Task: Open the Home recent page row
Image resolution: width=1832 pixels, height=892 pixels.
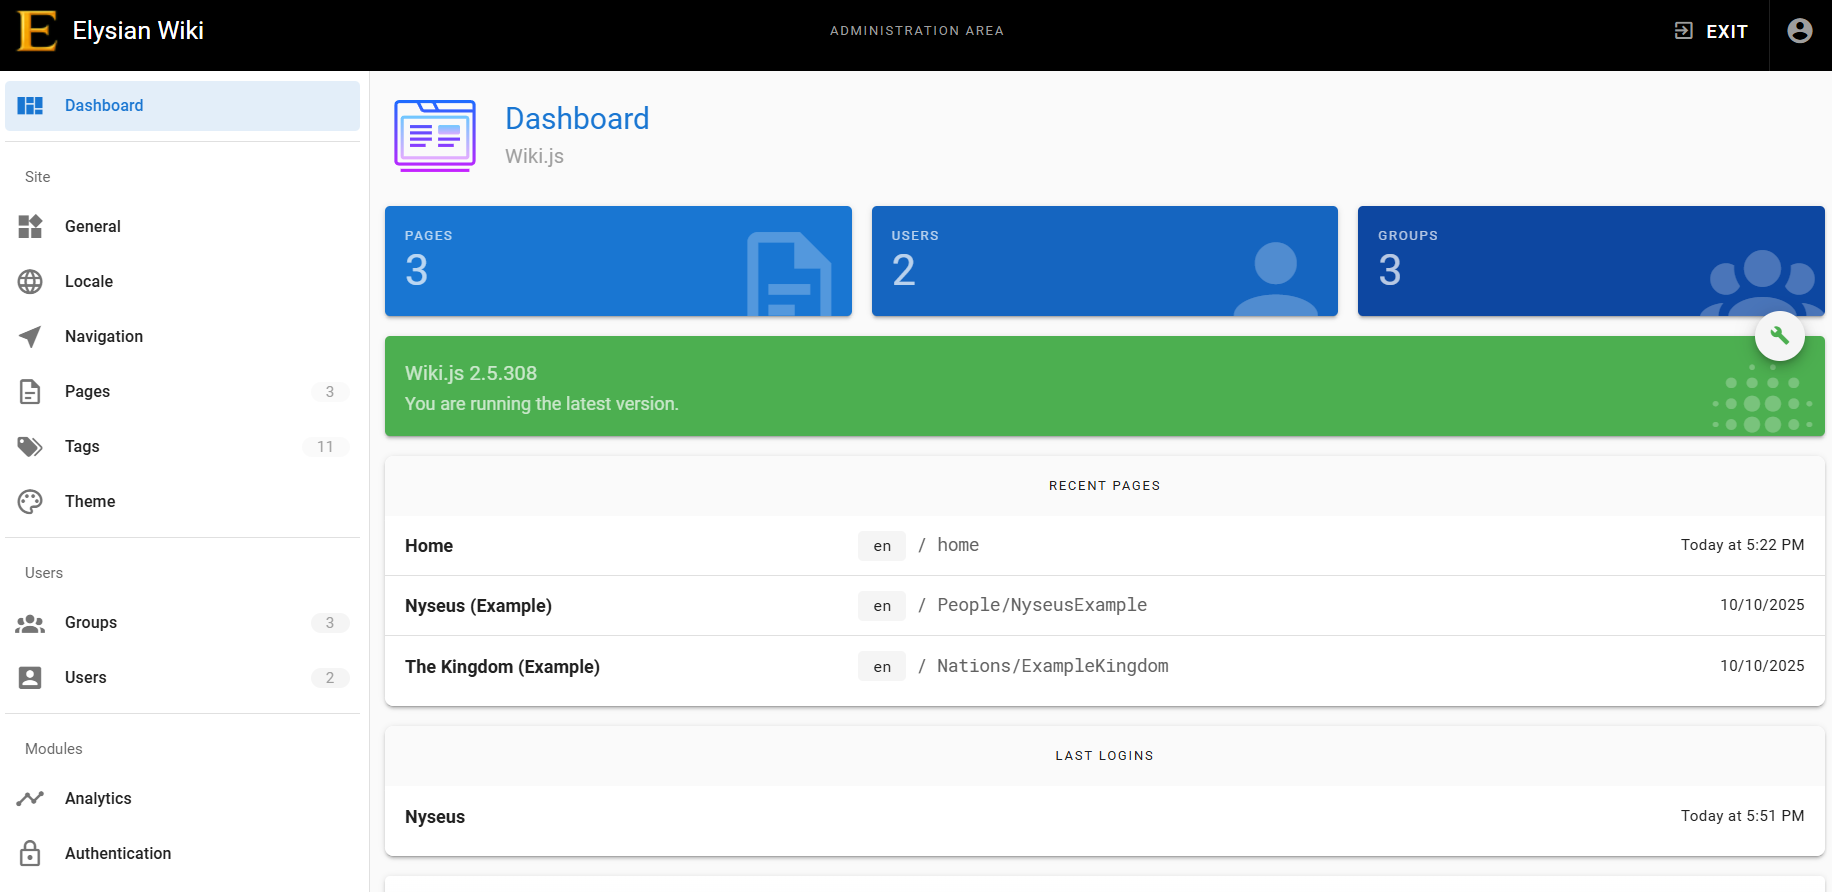Action: (x=429, y=546)
